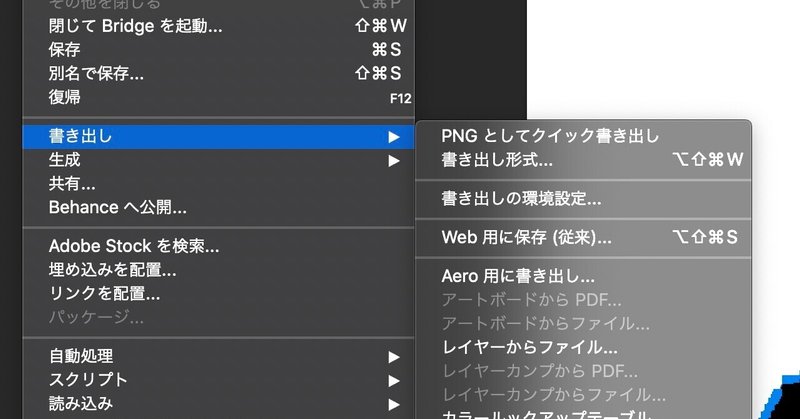Choose Behance へ公開... entry

point(218,207)
